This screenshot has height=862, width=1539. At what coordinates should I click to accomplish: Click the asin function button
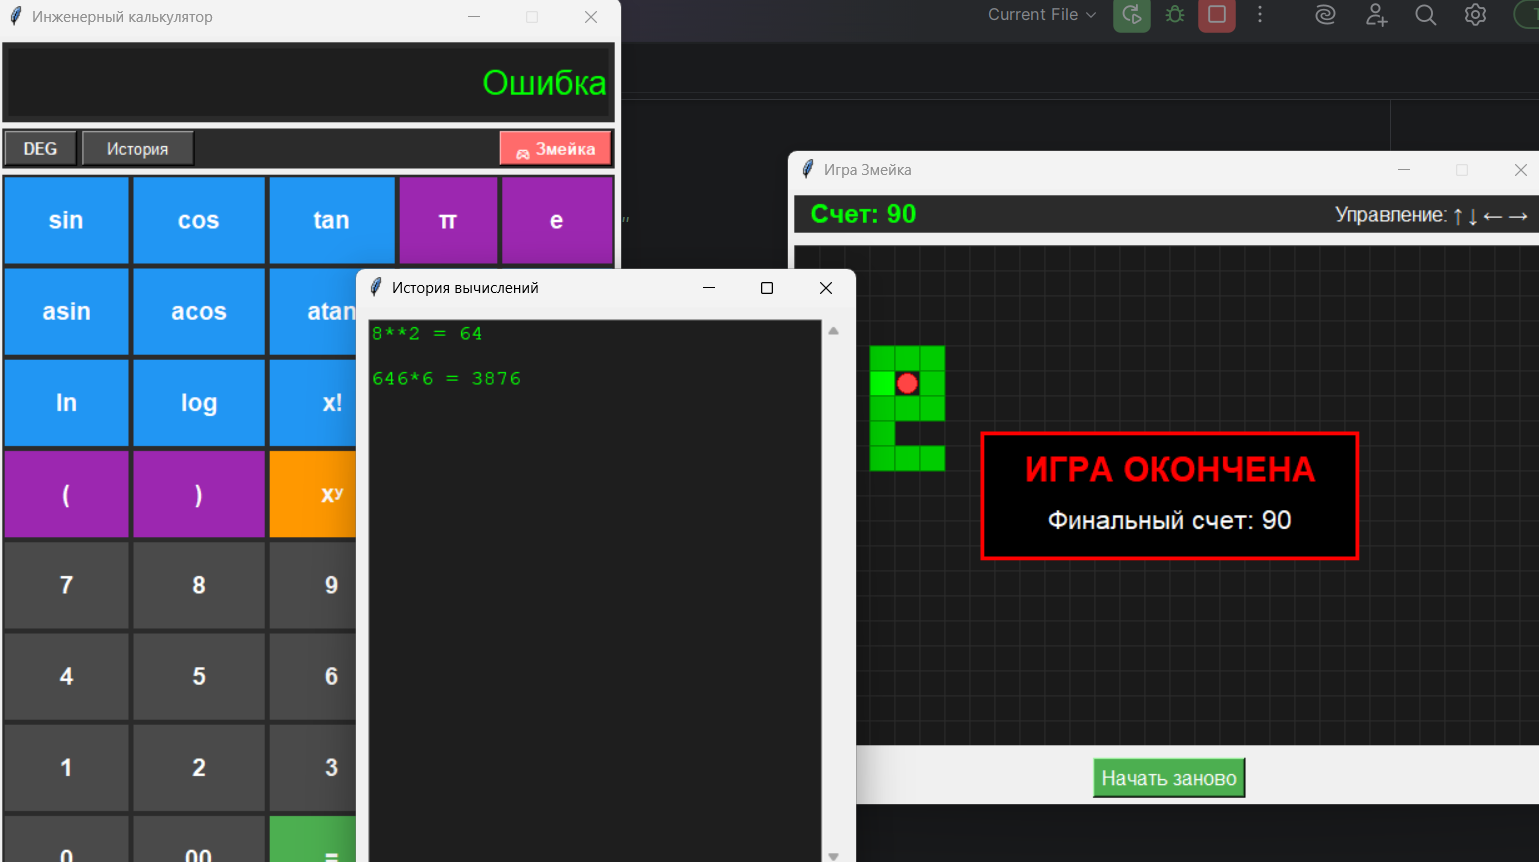pos(66,311)
